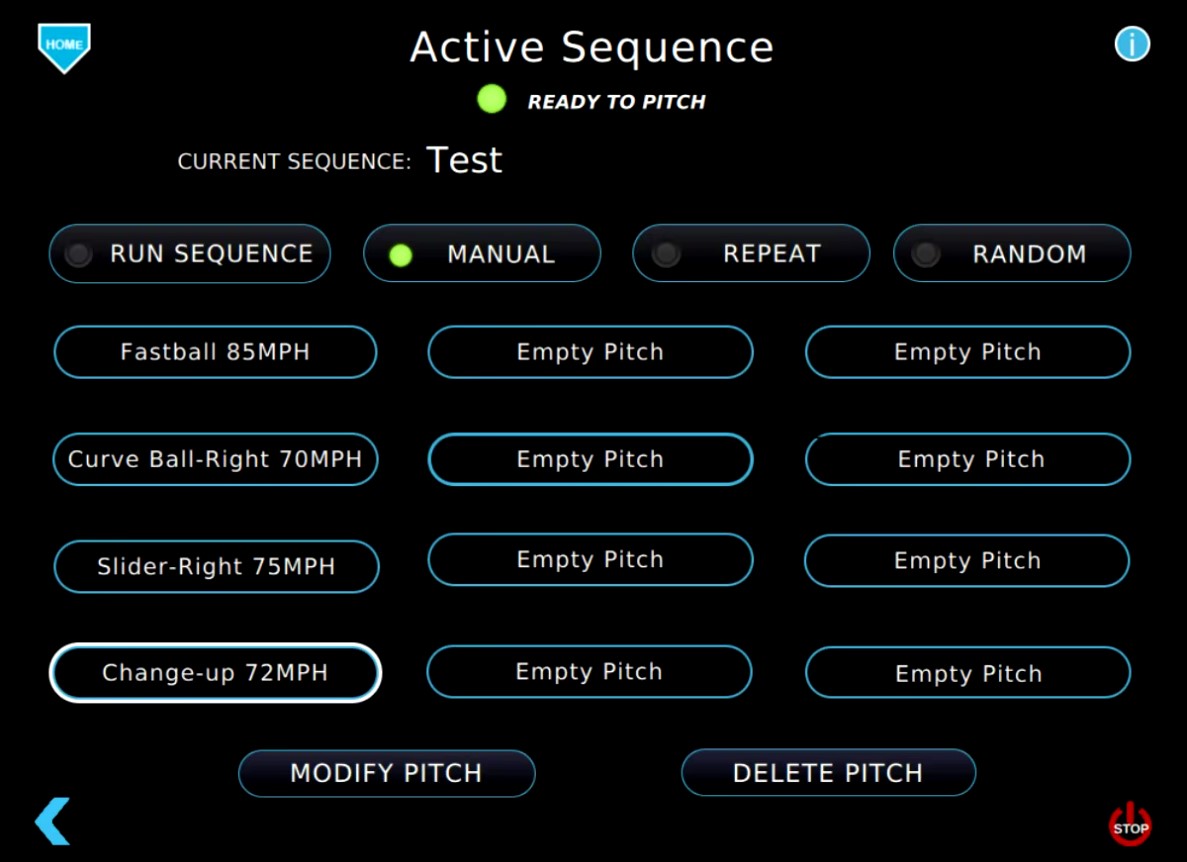
Task: Click the green Ready to Pitch indicator
Action: pos(492,100)
